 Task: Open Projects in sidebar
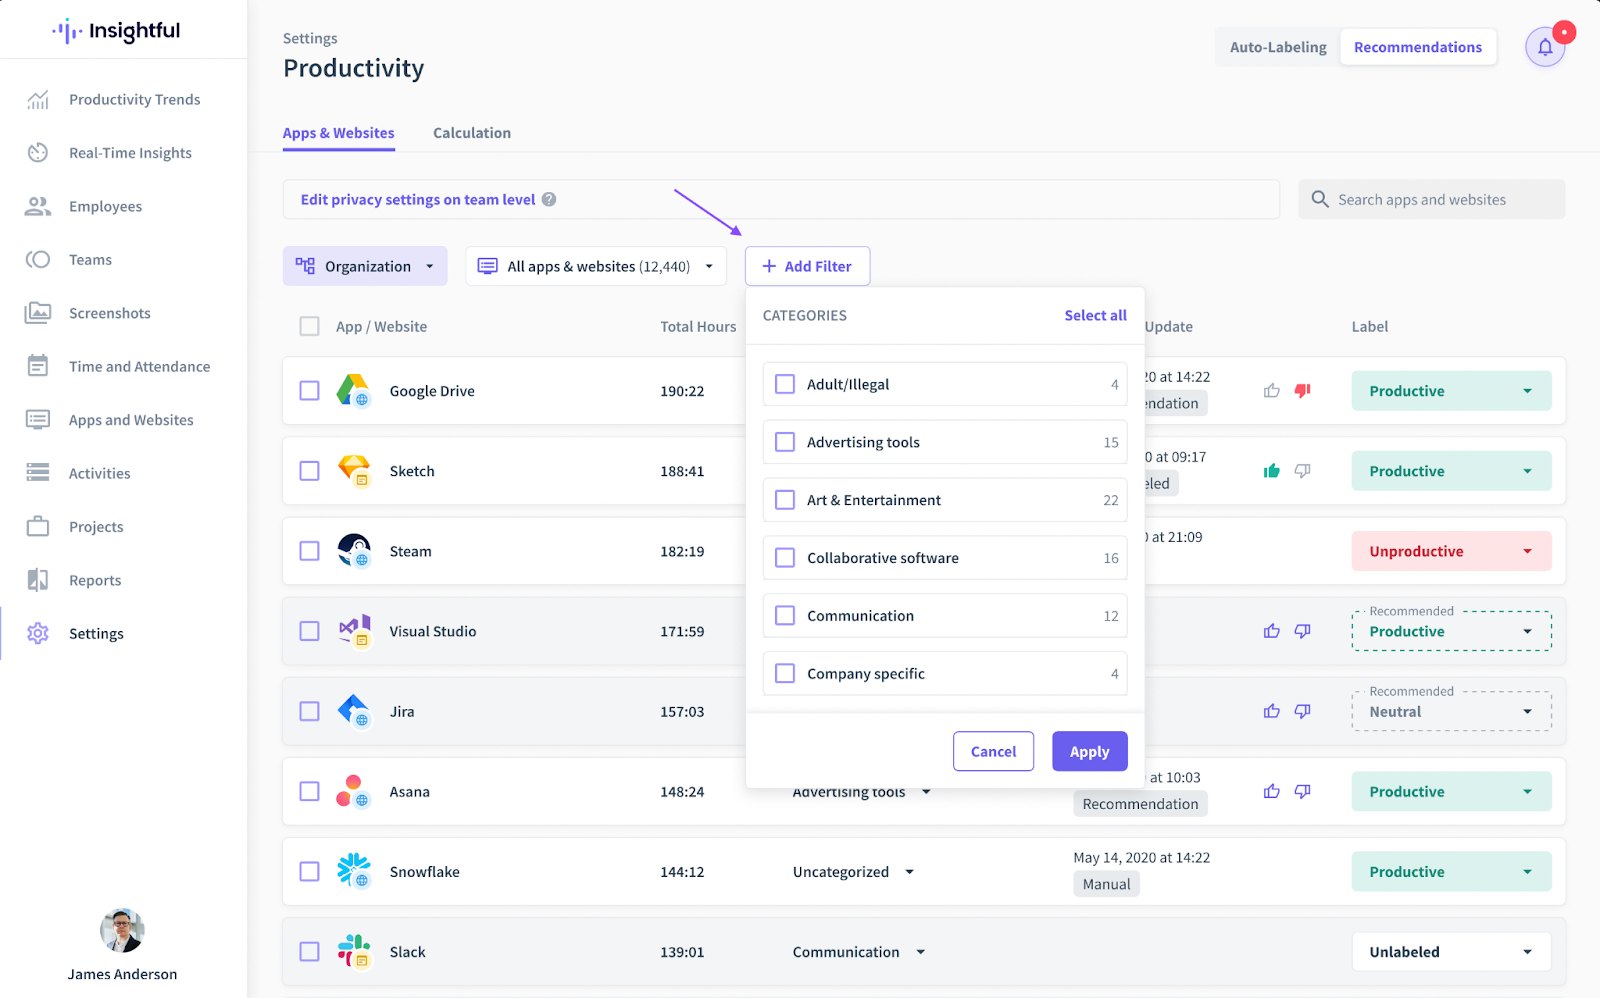click(x=96, y=527)
